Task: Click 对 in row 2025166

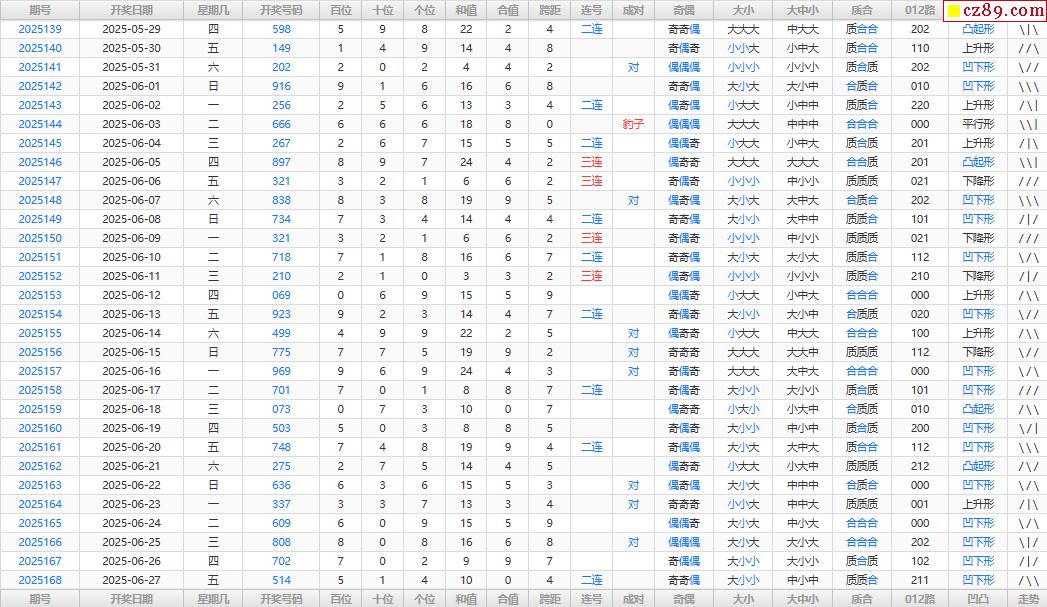Action: click(x=633, y=542)
